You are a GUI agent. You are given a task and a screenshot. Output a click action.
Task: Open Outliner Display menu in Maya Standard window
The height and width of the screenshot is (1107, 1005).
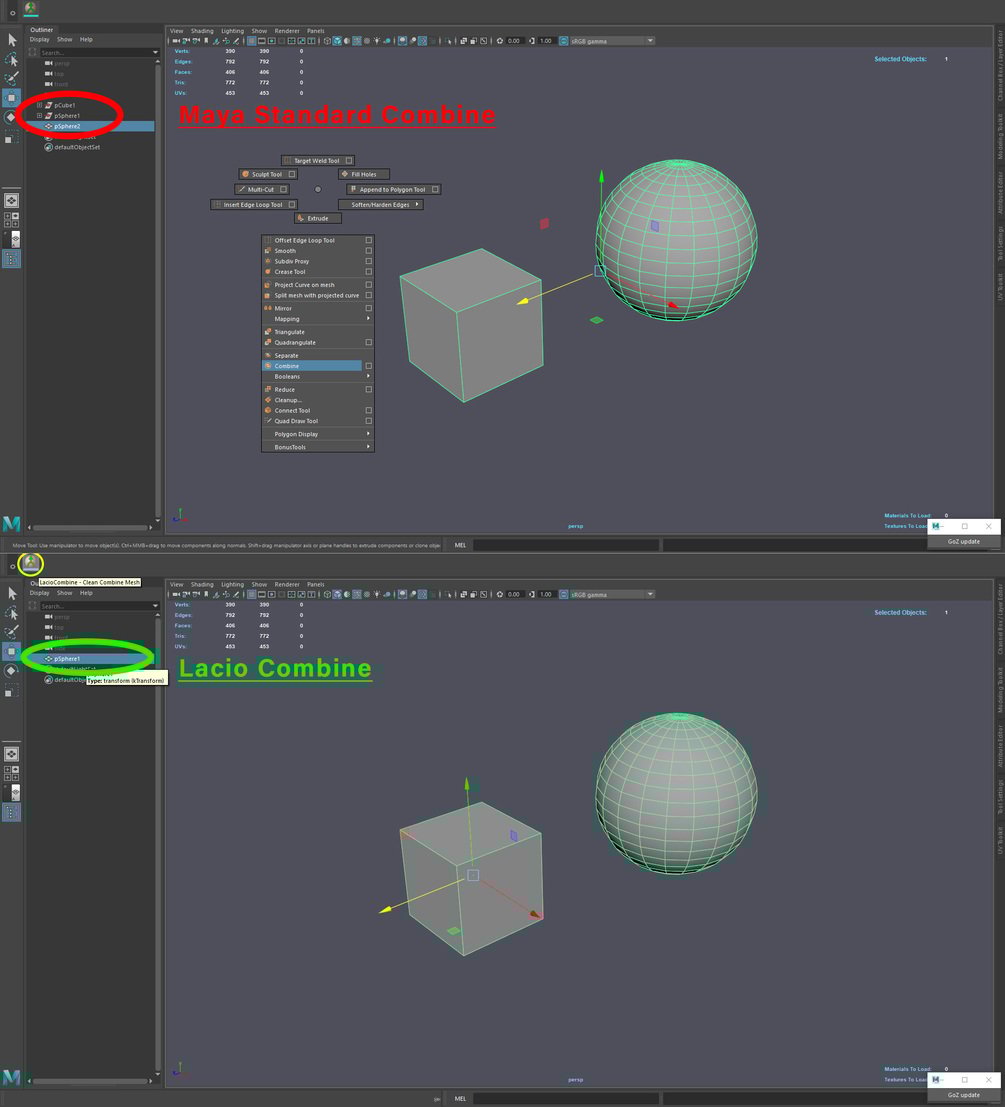pos(40,40)
